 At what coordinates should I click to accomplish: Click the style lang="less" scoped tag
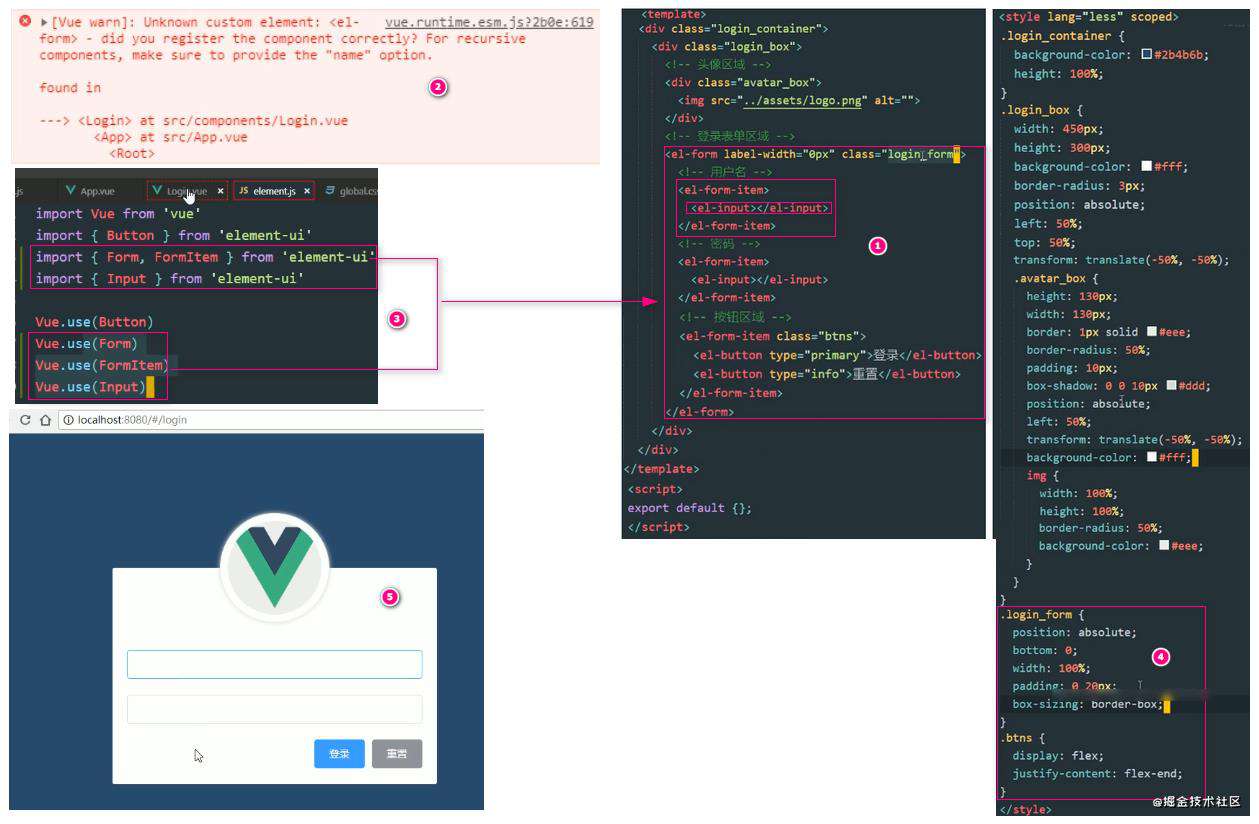[1089, 17]
